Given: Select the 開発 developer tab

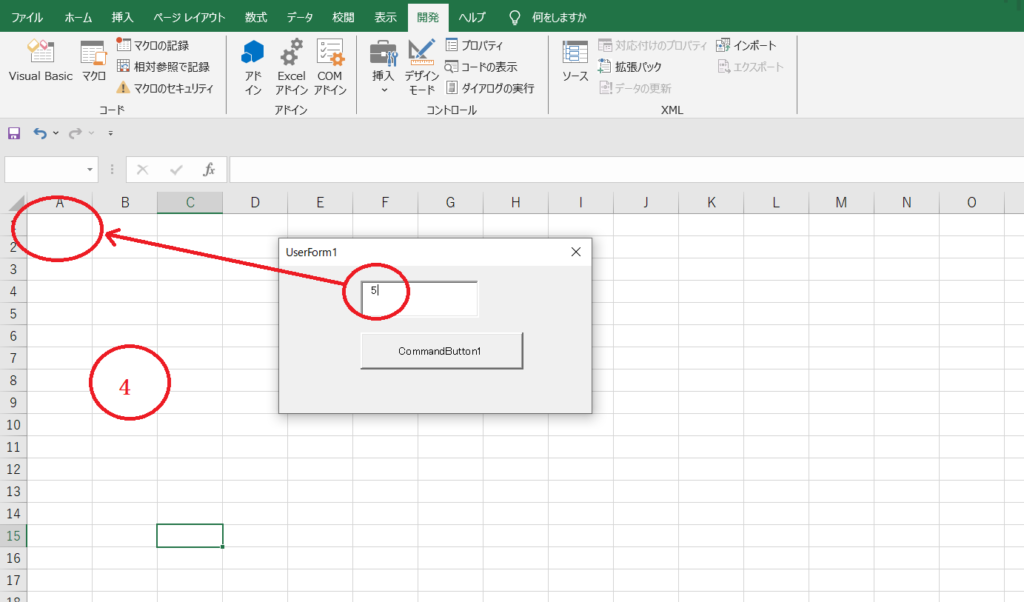Looking at the screenshot, I should click(428, 17).
